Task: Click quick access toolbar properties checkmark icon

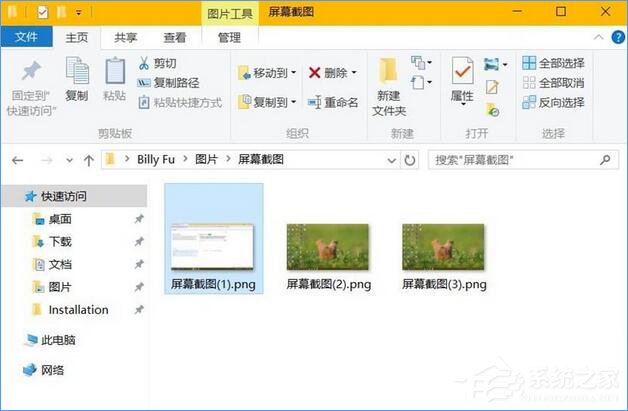Action: click(42, 12)
